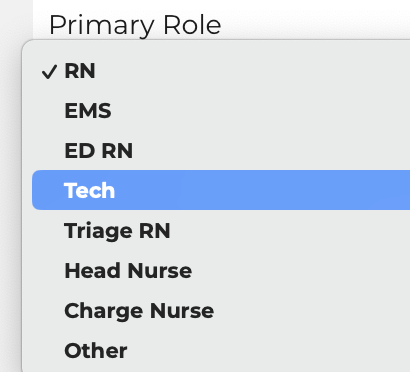Click the Primary Role field label
Screen dimensions: 410x372
click(135, 25)
